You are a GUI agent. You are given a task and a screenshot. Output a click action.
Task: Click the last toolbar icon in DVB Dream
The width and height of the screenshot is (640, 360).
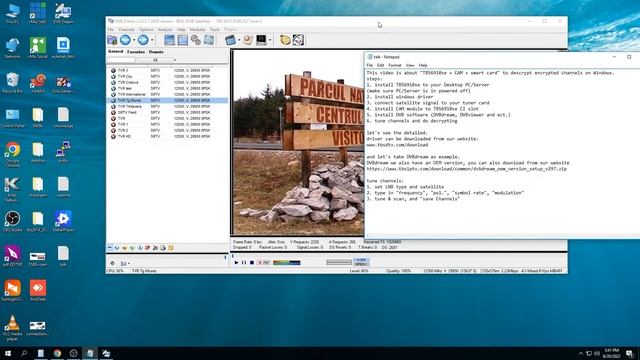(x=298, y=40)
